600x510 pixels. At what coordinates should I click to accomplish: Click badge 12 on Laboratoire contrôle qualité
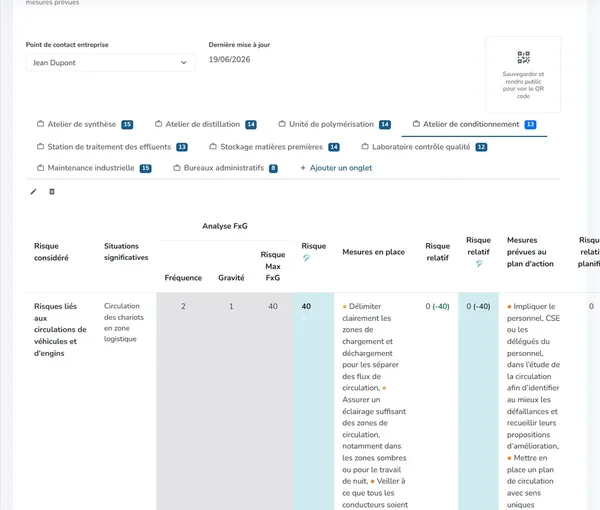pyautogui.click(x=481, y=147)
